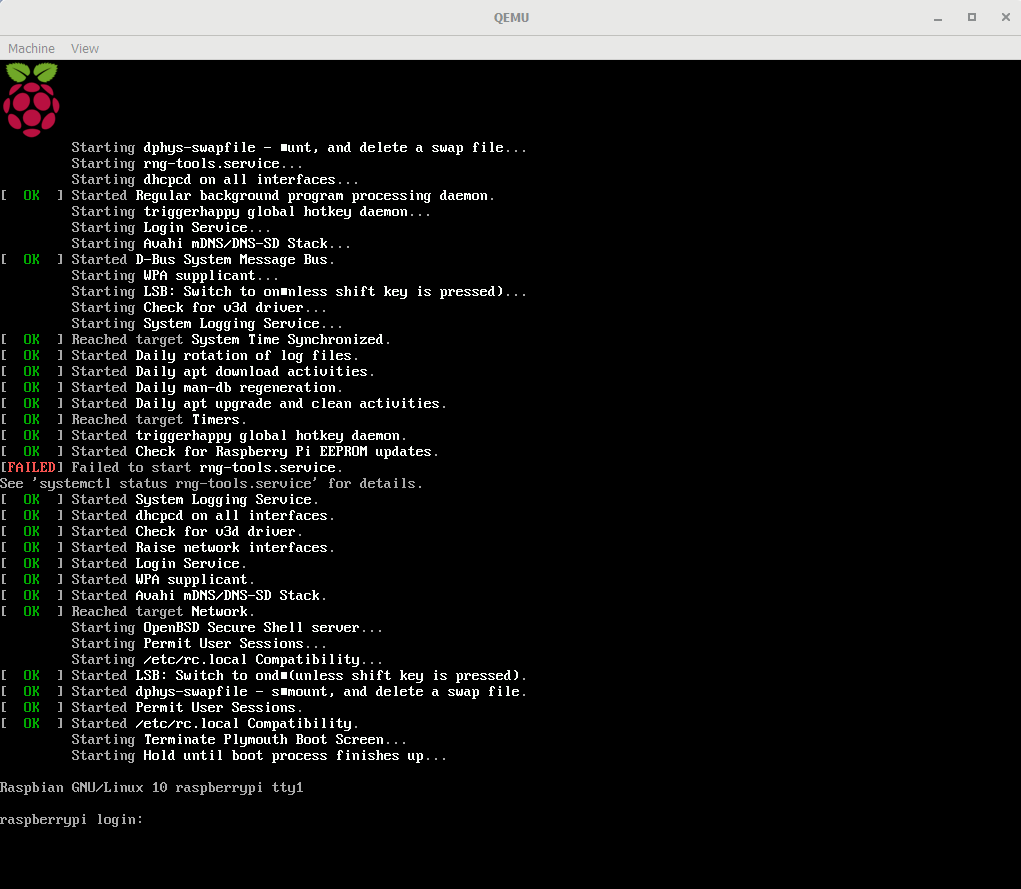Click the Raspberry Pi boot logo

31,99
